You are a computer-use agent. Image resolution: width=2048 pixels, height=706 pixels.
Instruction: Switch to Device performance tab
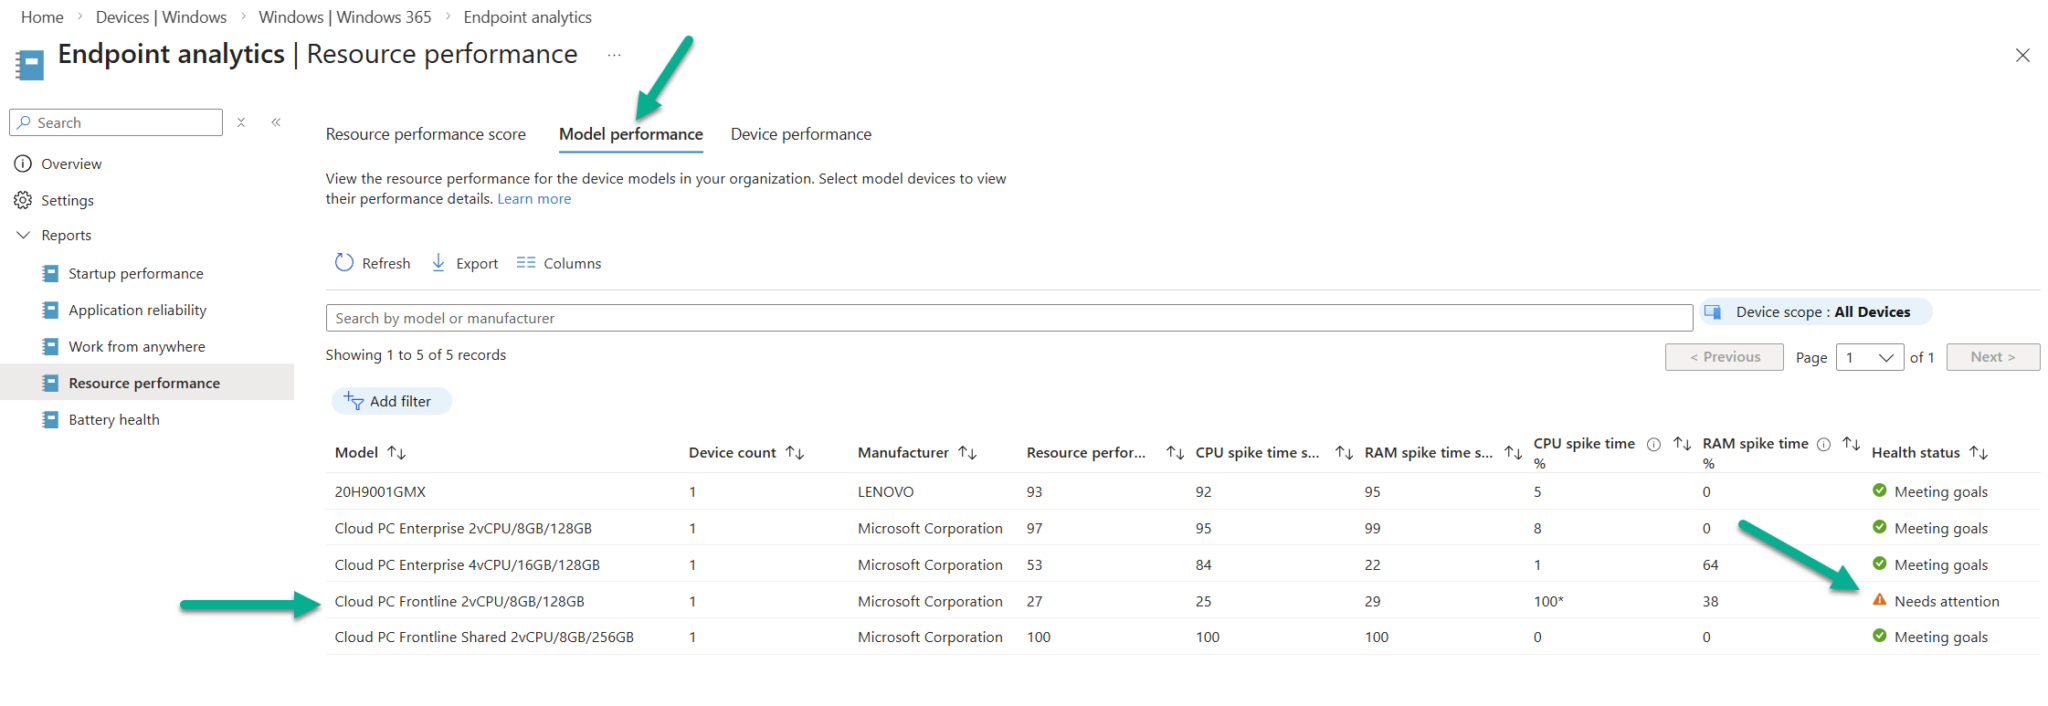[x=800, y=134]
